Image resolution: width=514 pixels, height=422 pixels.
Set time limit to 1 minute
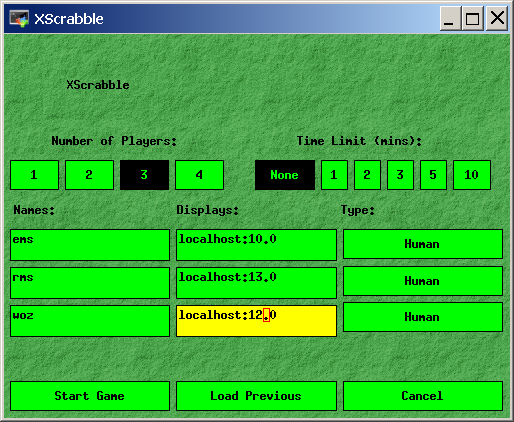334,175
